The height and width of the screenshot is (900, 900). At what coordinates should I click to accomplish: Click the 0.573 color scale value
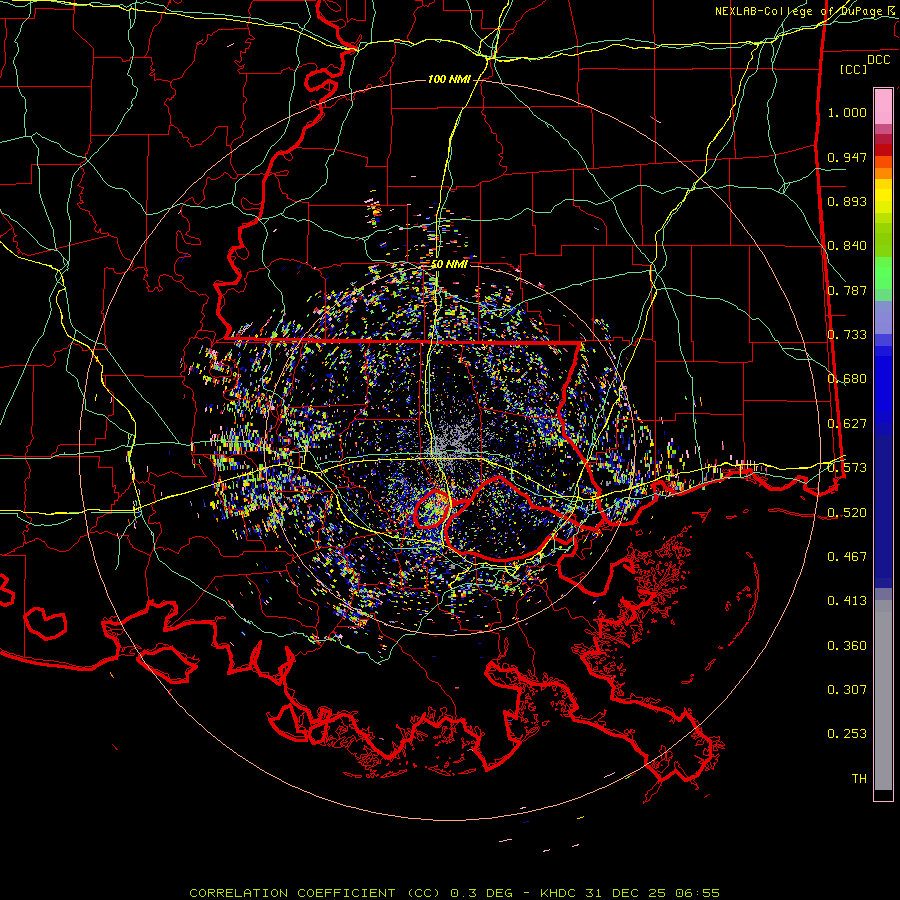click(847, 468)
